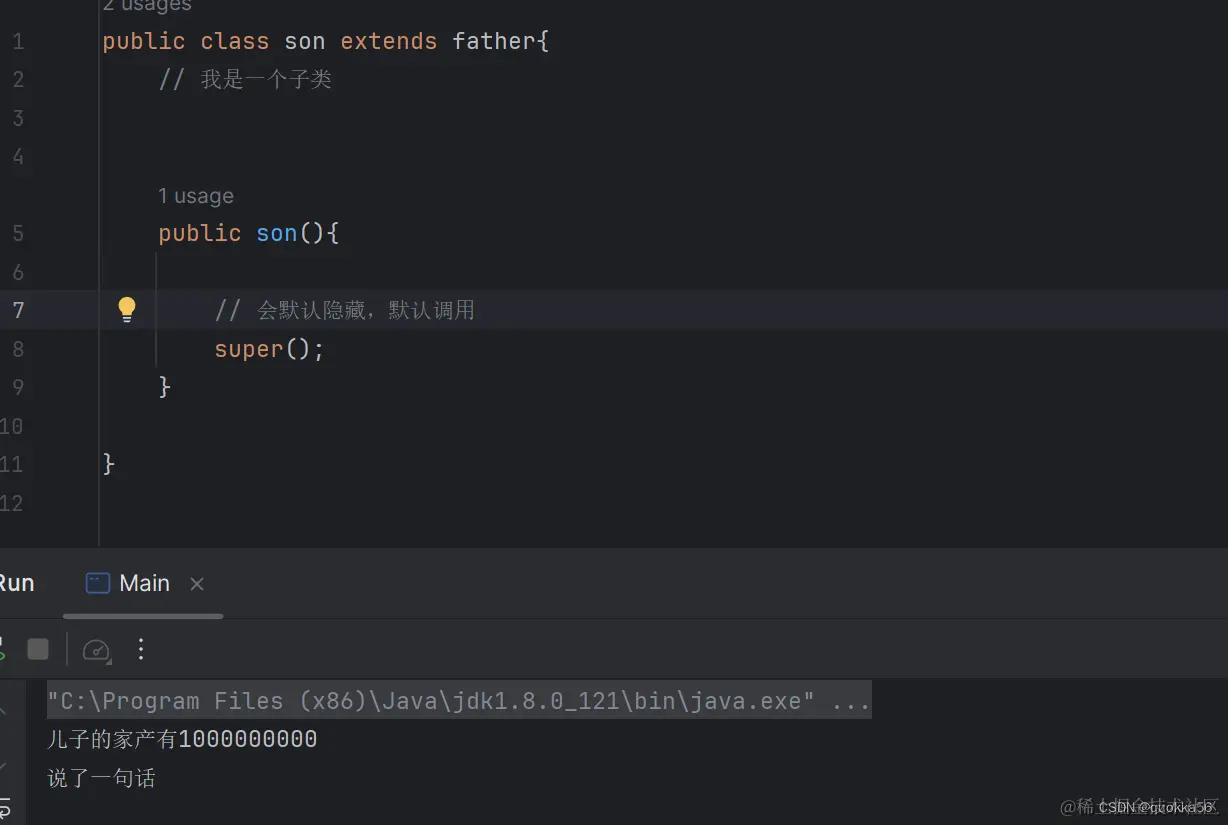This screenshot has height=825, width=1228.
Task: Stop the running Main process
Action: 38,650
